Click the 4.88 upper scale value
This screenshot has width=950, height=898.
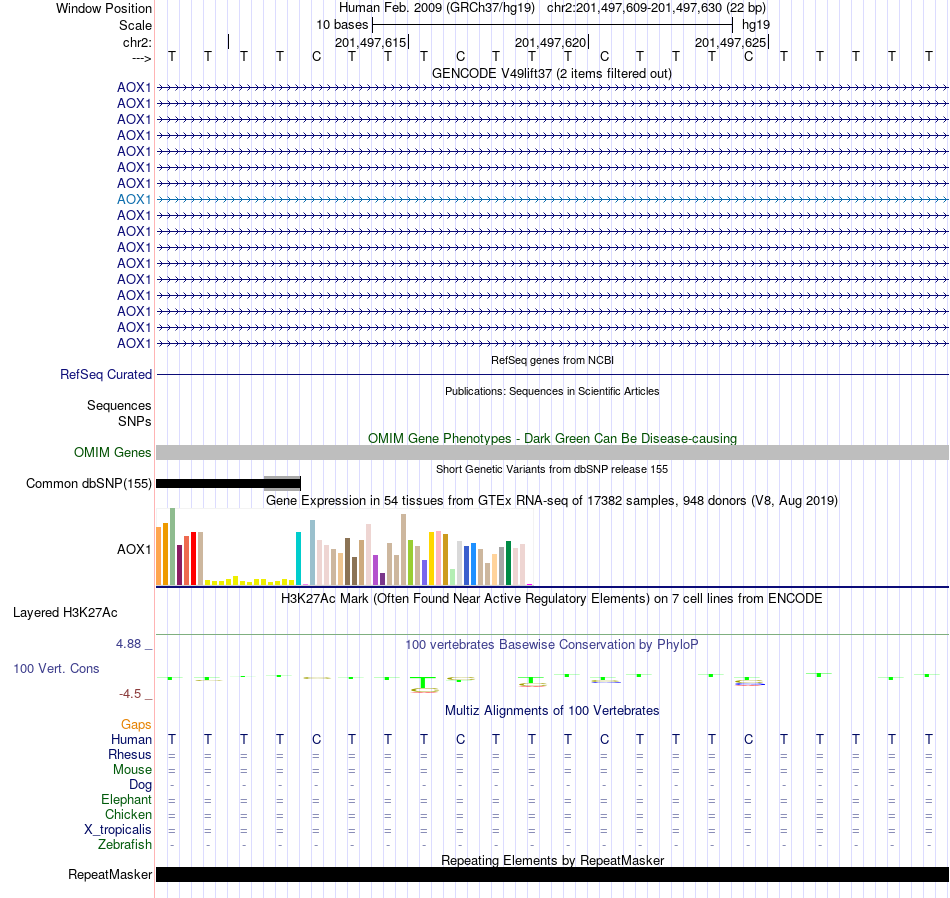coord(128,644)
